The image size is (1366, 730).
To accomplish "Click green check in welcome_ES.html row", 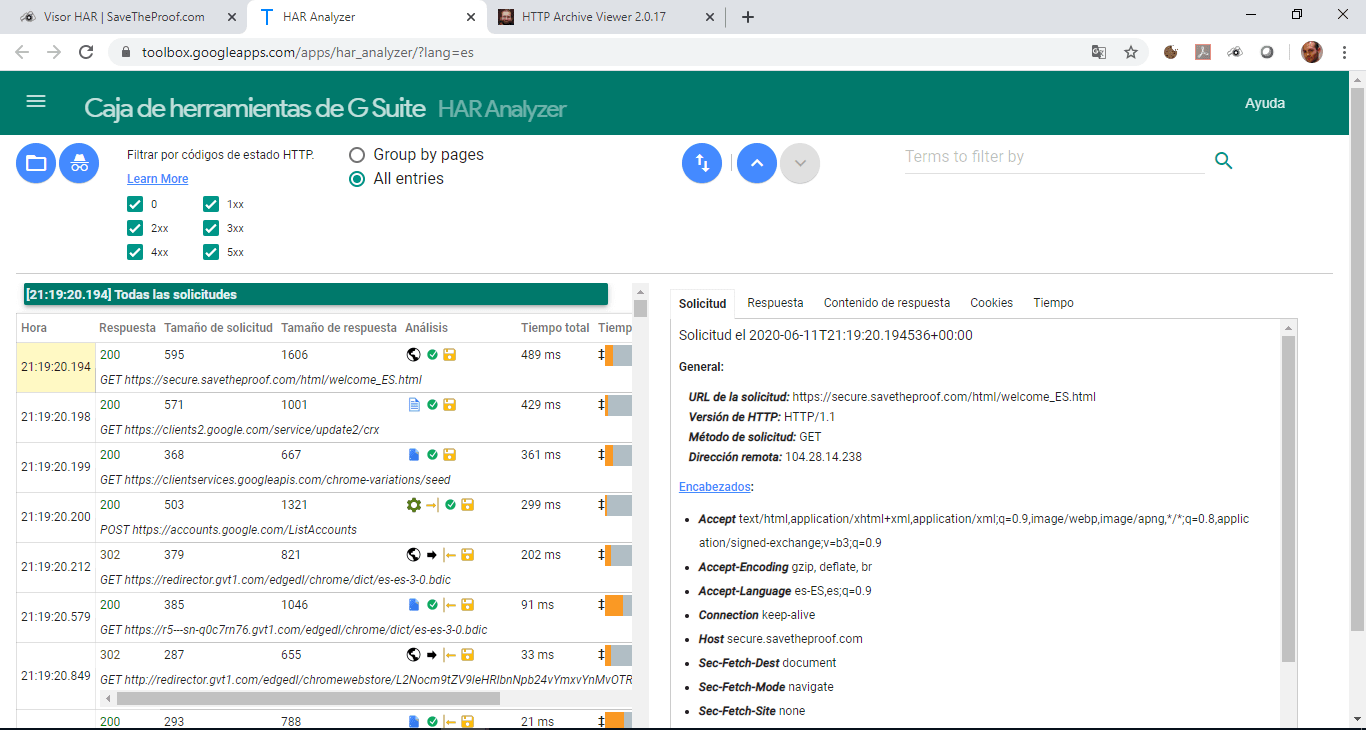I will [x=432, y=354].
